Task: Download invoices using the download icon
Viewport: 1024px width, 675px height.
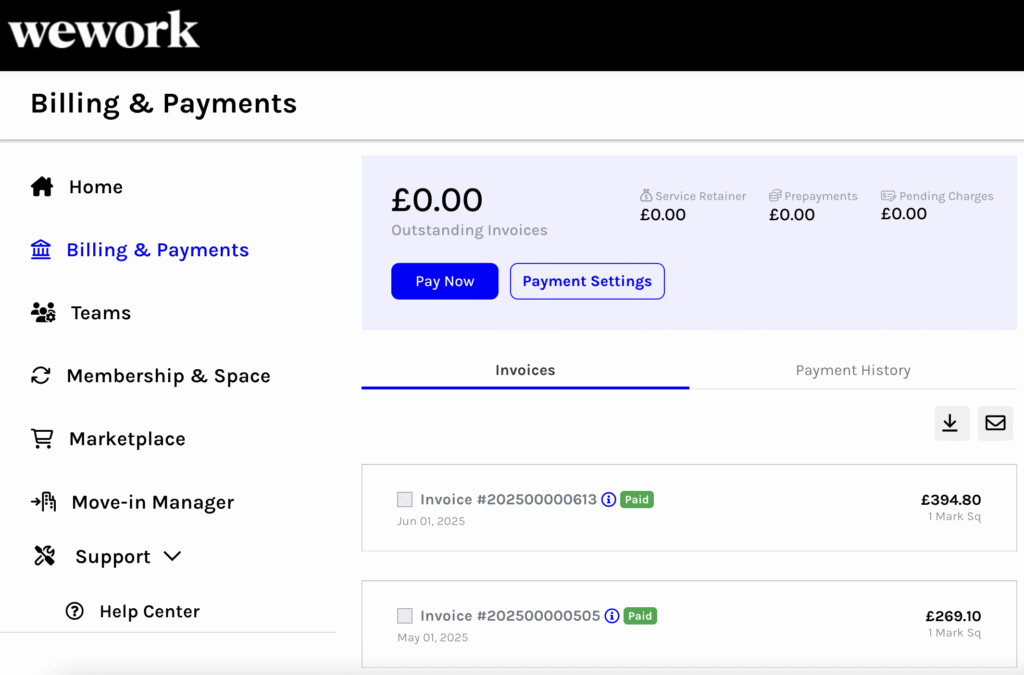Action: [950, 423]
